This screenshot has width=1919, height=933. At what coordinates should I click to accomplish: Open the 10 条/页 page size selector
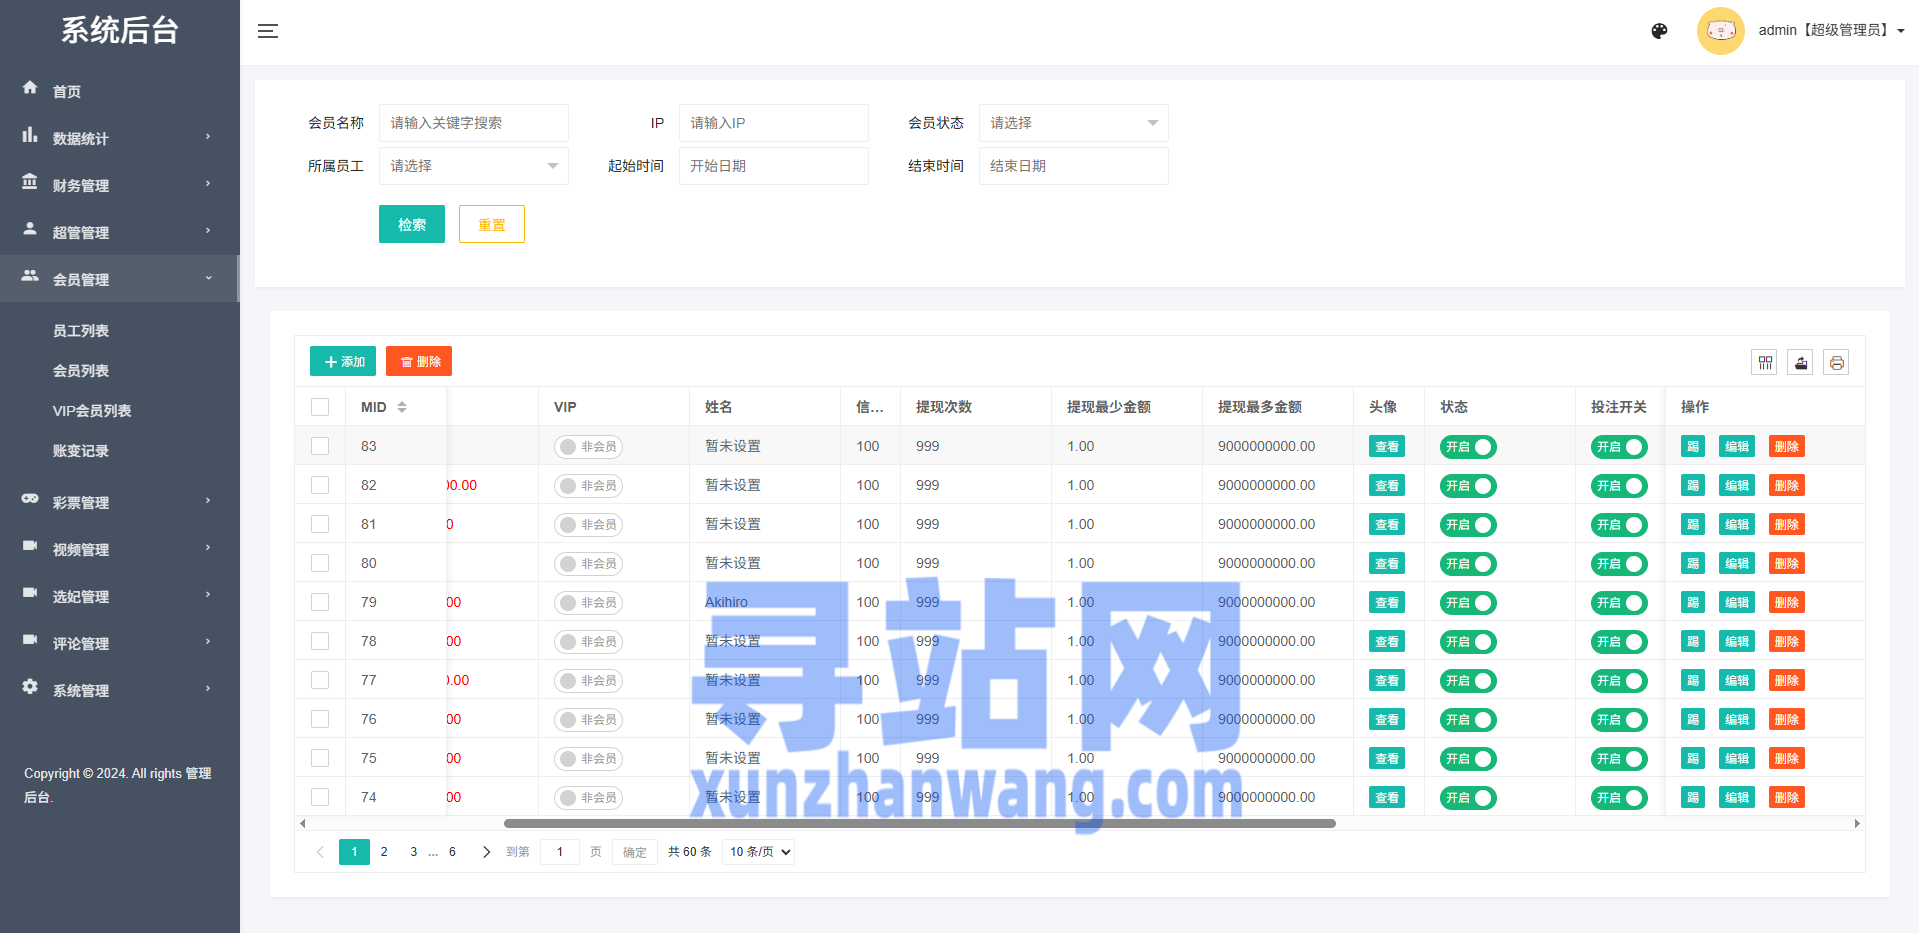(x=759, y=852)
